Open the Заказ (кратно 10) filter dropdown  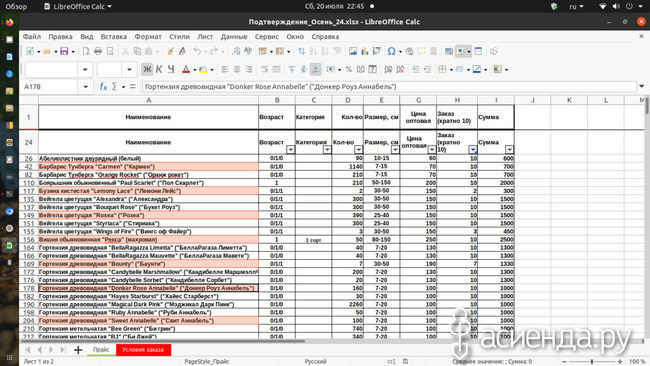(x=473, y=150)
